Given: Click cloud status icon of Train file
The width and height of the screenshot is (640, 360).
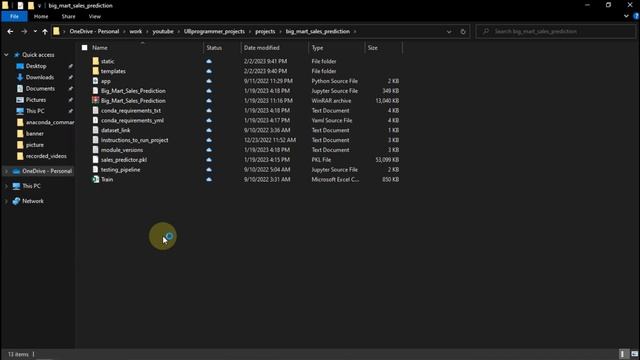Looking at the screenshot, I should pyautogui.click(x=209, y=179).
